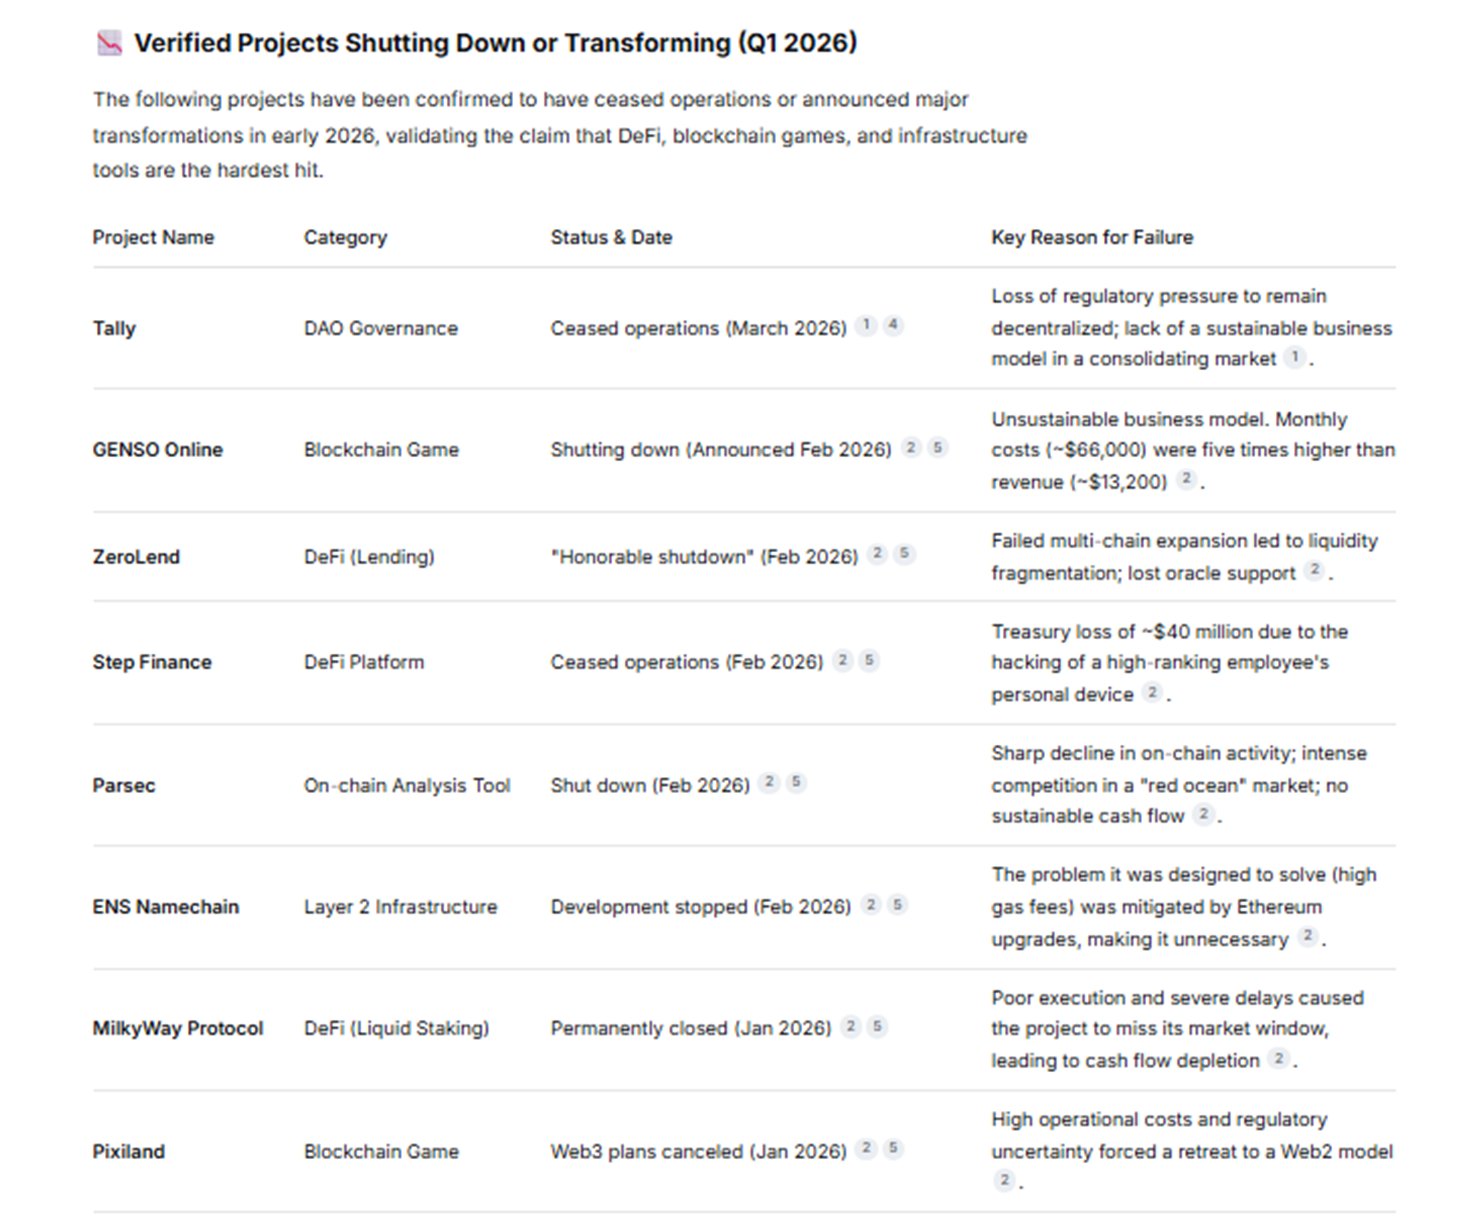Click 'Shut down (Feb 2026)' status text
Screen dimensions: 1466x1229
(x=650, y=786)
